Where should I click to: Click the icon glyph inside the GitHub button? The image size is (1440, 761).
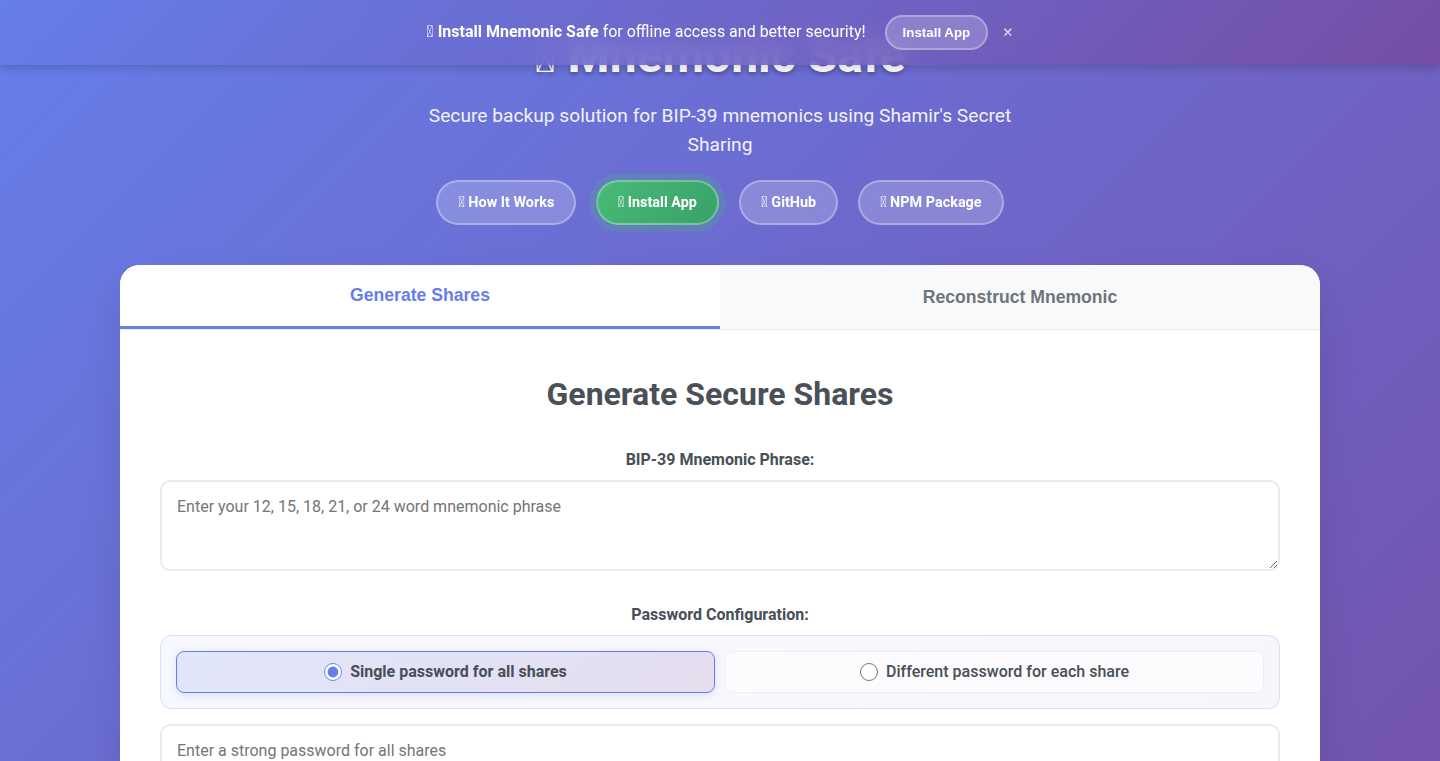(765, 202)
